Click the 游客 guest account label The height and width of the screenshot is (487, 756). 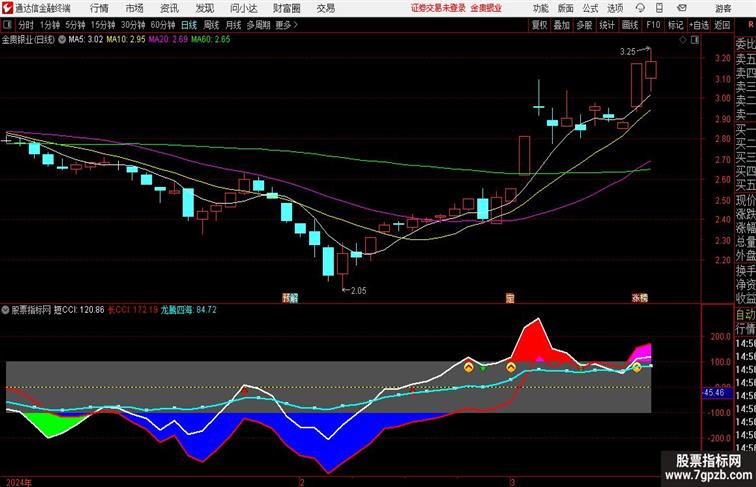pos(723,8)
